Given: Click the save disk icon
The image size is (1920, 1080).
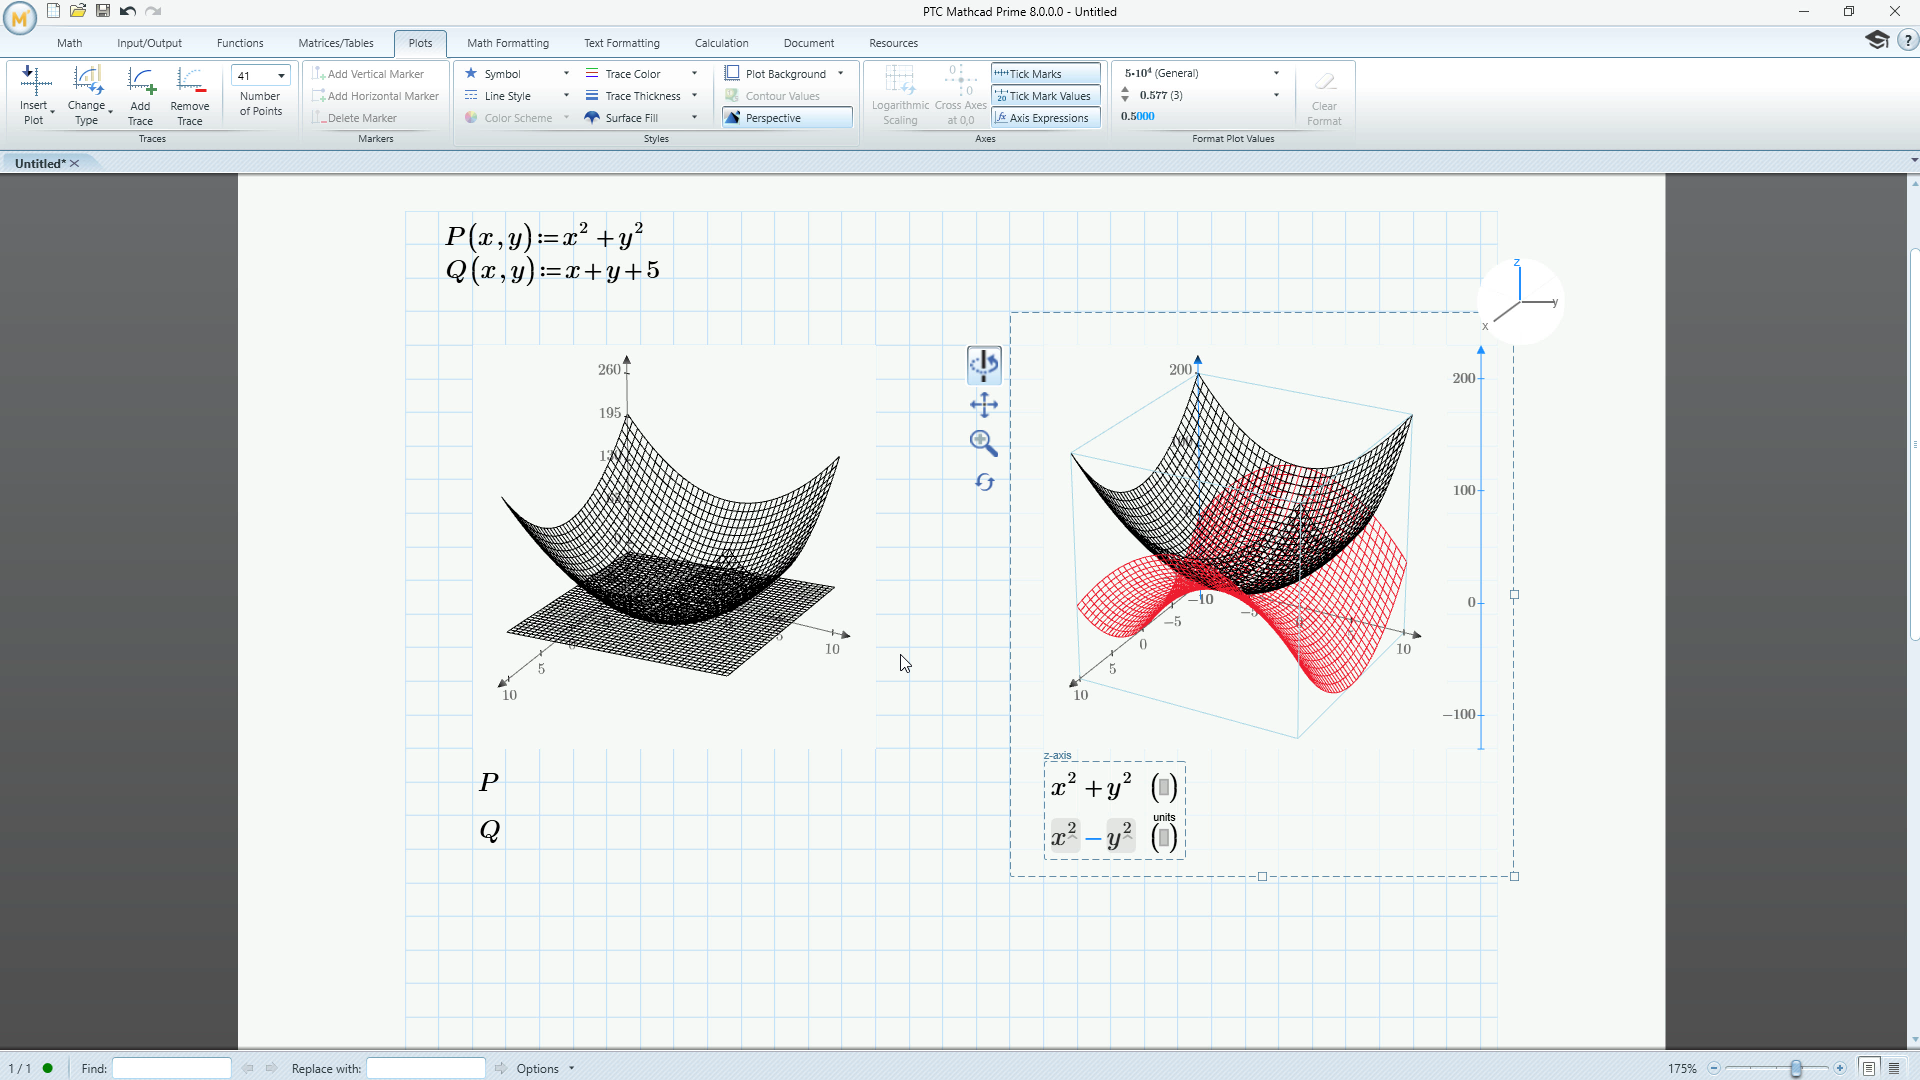Looking at the screenshot, I should pos(103,11).
